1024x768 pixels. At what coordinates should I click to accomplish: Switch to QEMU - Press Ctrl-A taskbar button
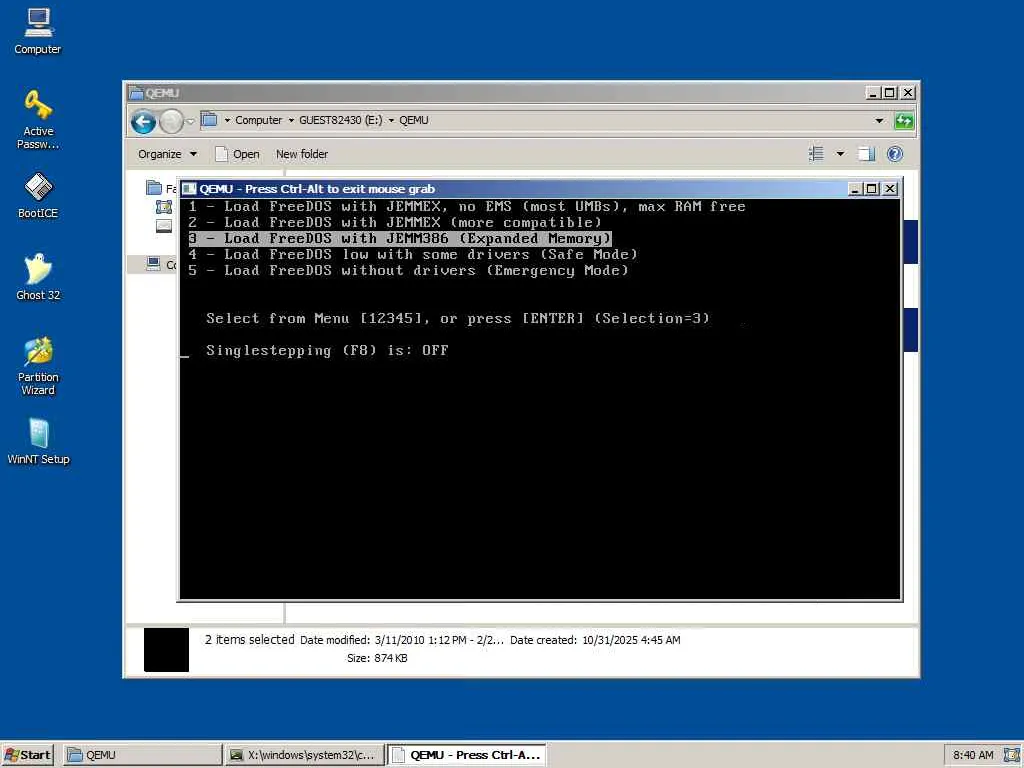[467, 755]
